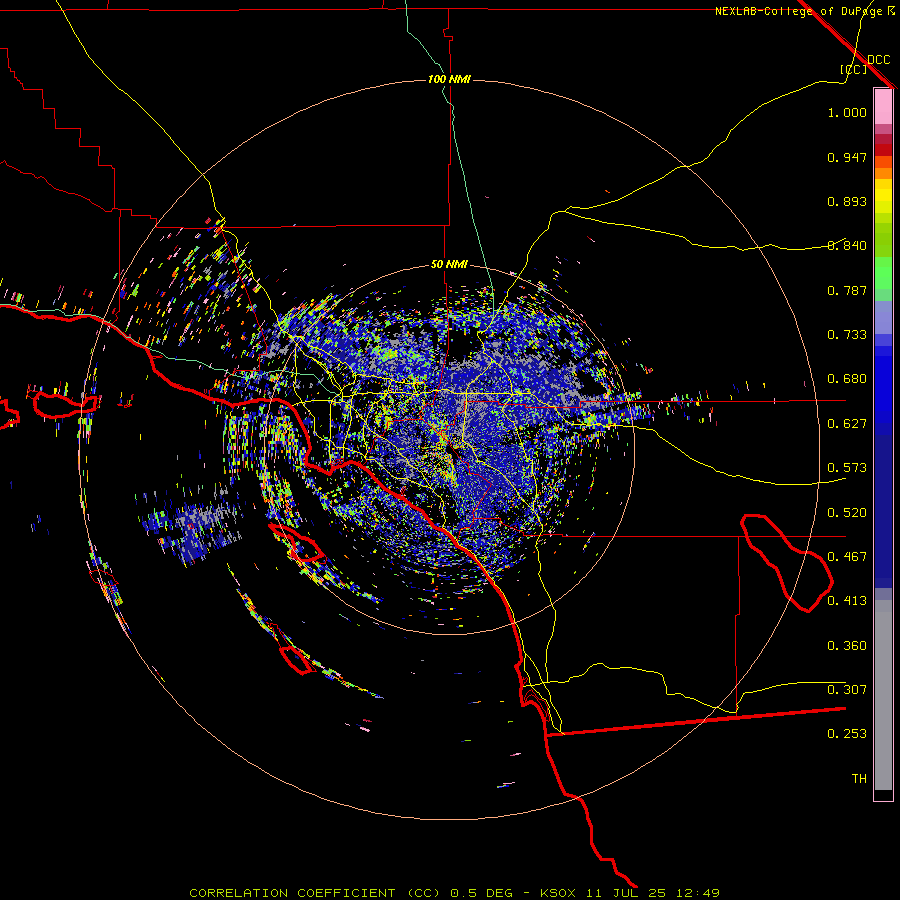Click the Correlation Coefficient caption at bottom

pos(454,893)
